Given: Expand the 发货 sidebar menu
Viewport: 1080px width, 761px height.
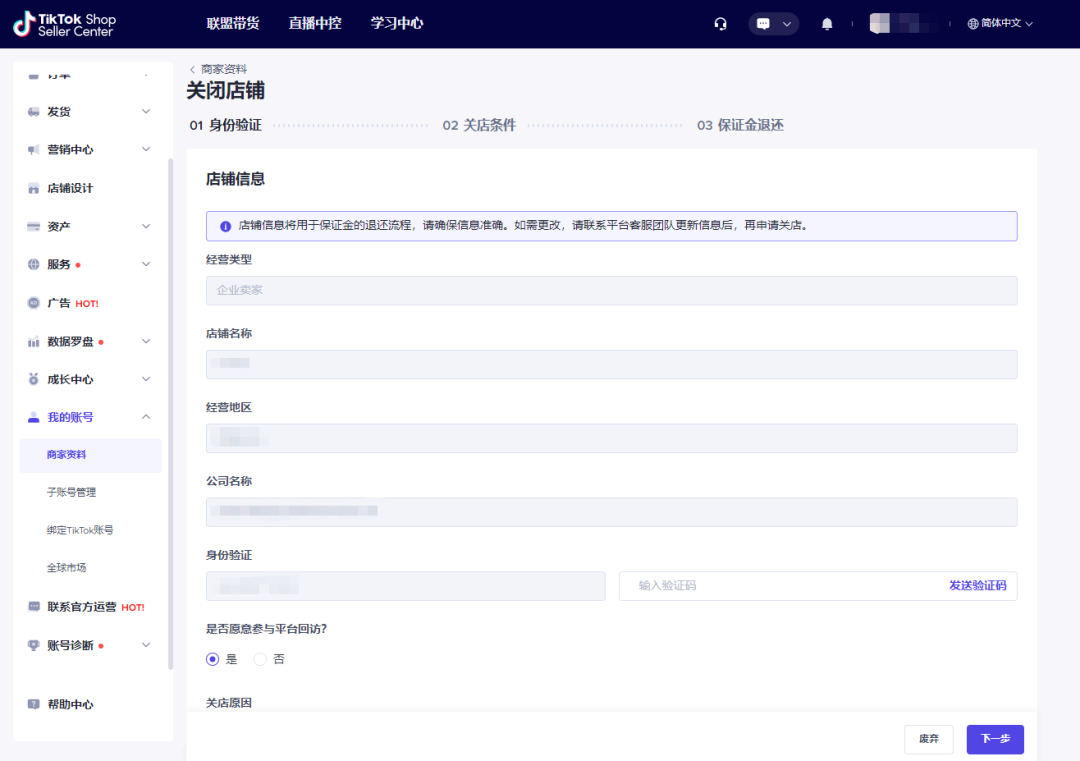Looking at the screenshot, I should tap(146, 111).
